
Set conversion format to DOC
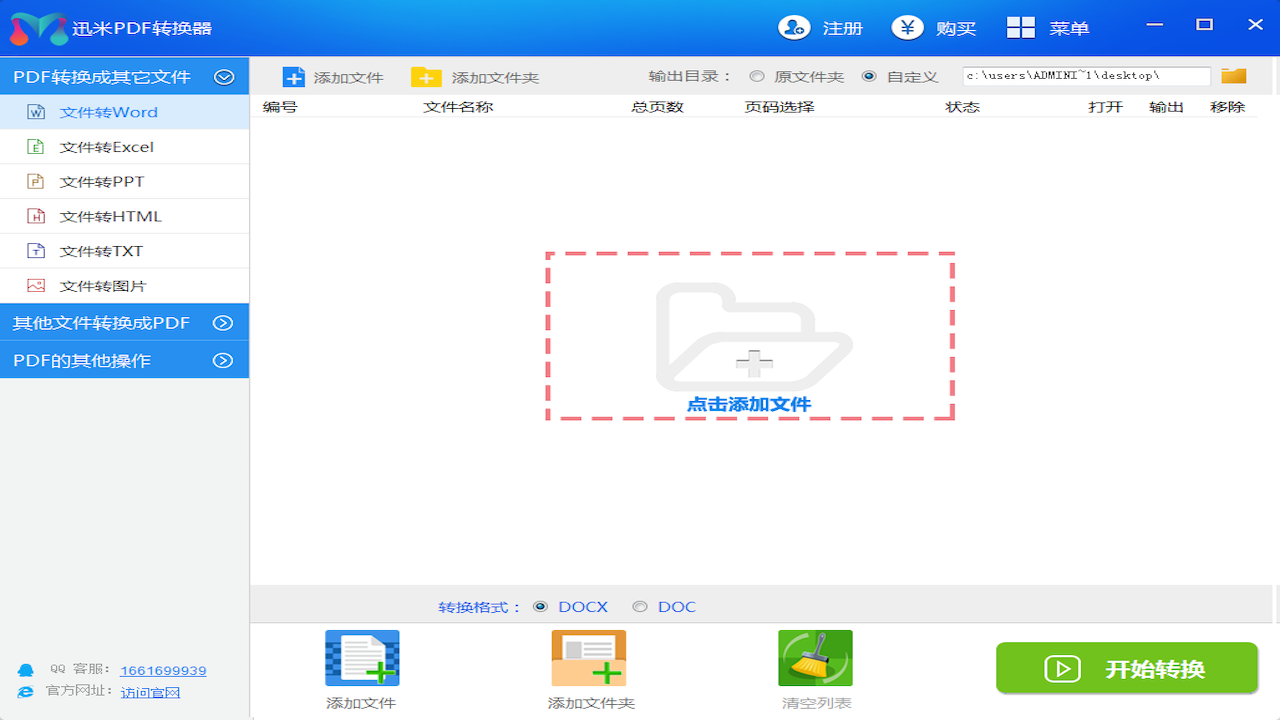[x=638, y=606]
